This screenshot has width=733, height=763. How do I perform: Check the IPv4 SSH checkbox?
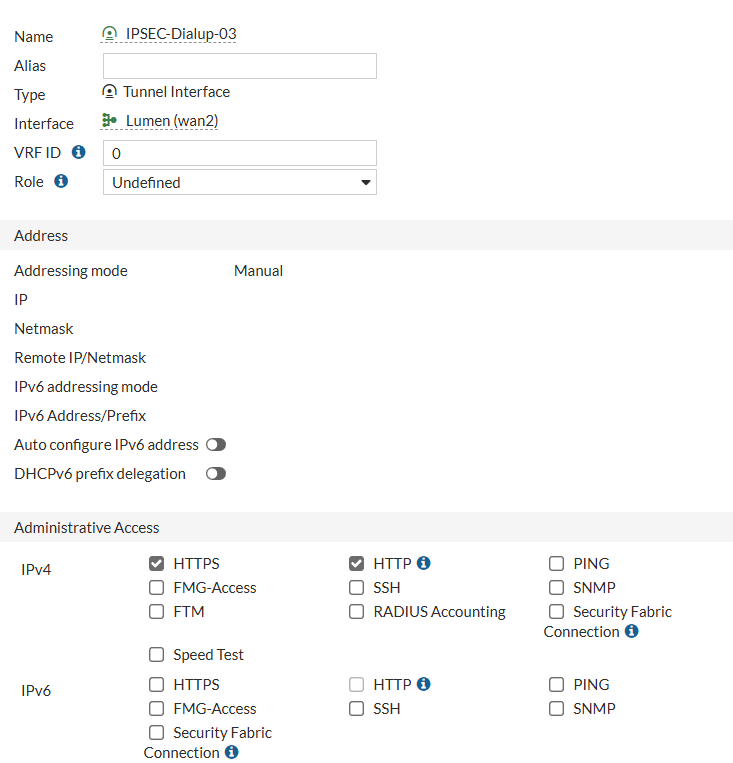[356, 588]
